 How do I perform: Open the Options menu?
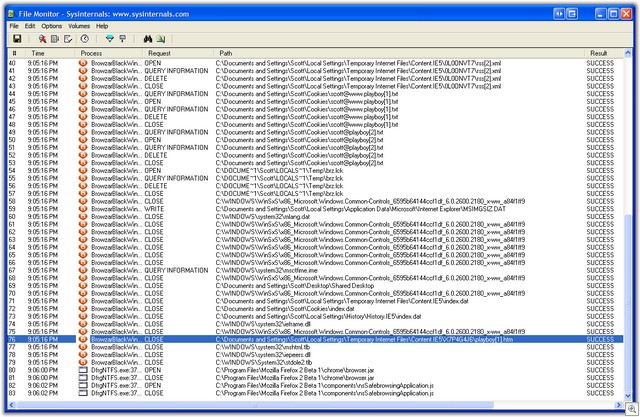coord(51,26)
